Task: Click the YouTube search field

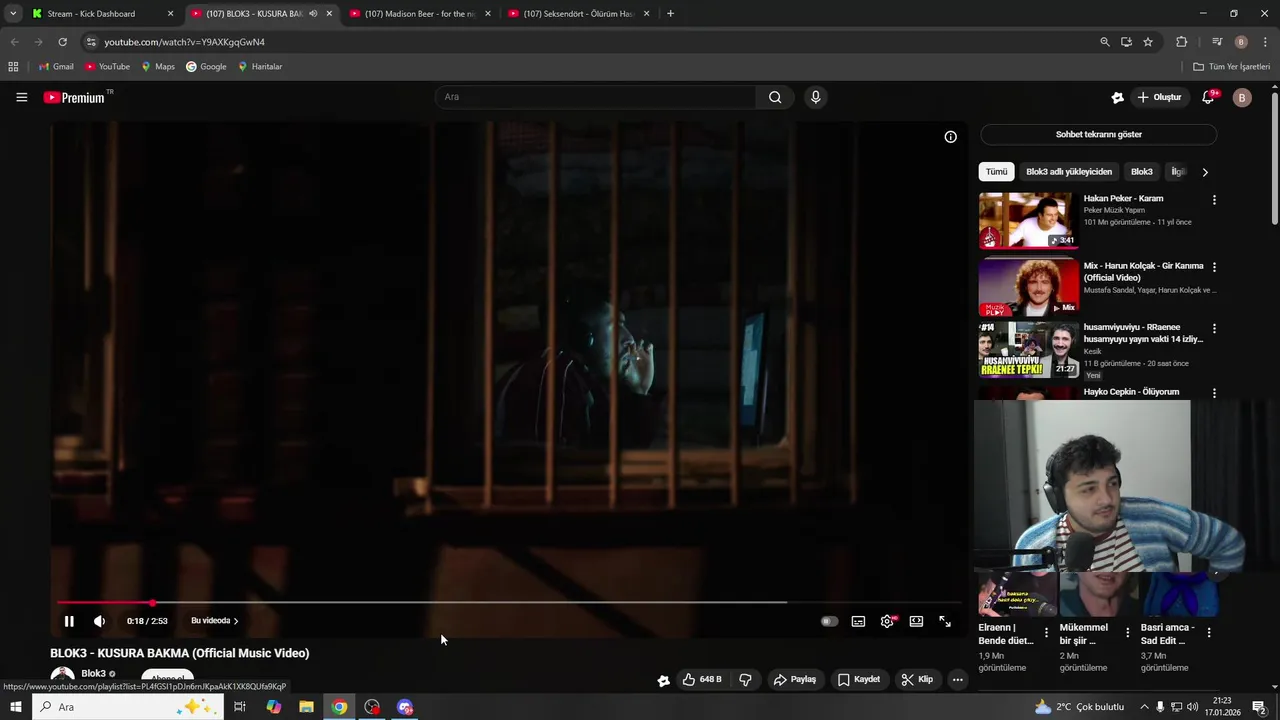Action: [596, 97]
